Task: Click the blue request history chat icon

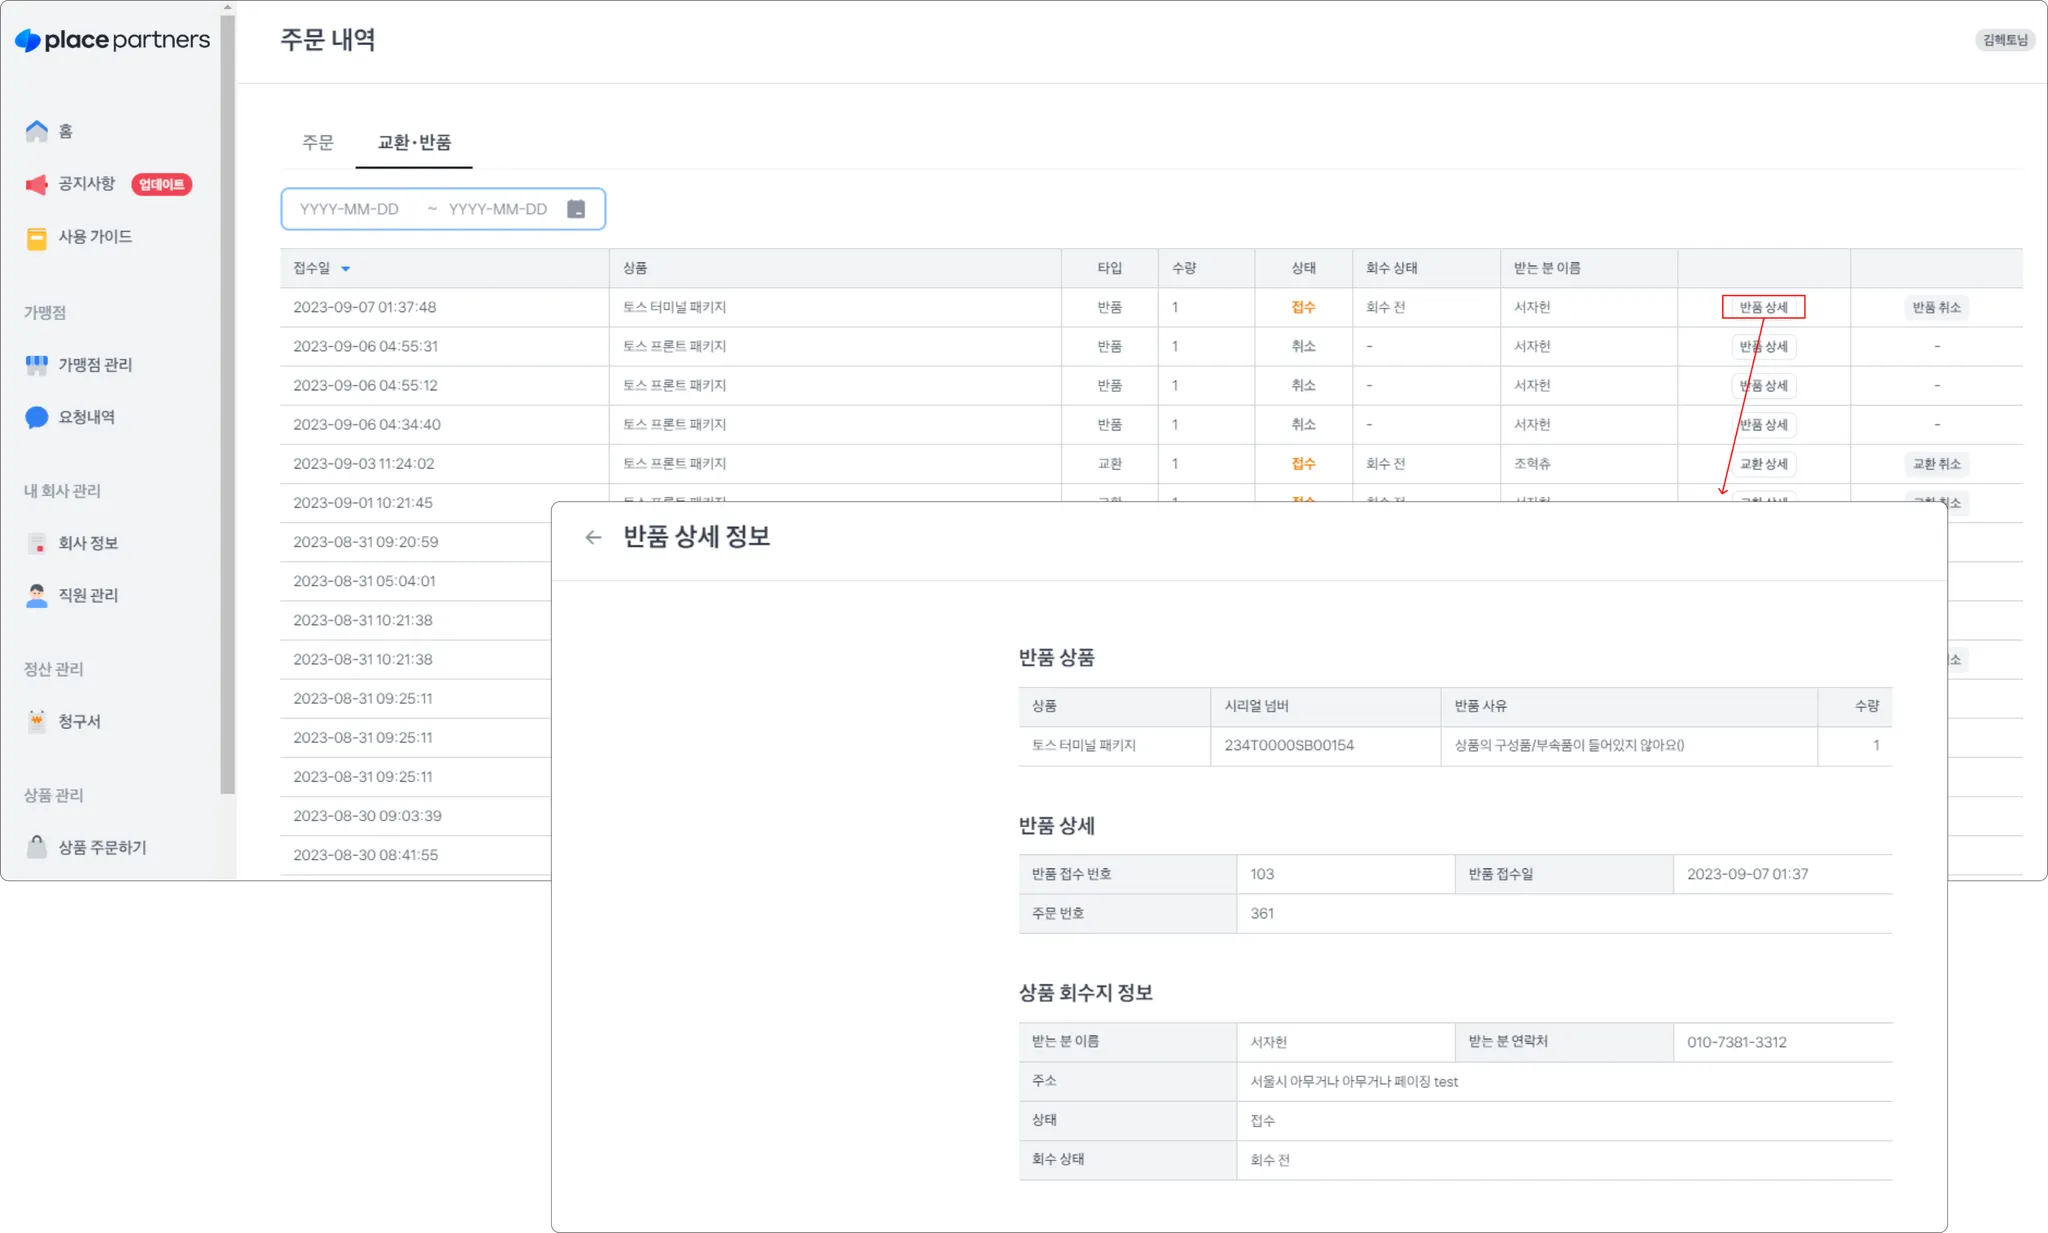Action: click(x=37, y=417)
